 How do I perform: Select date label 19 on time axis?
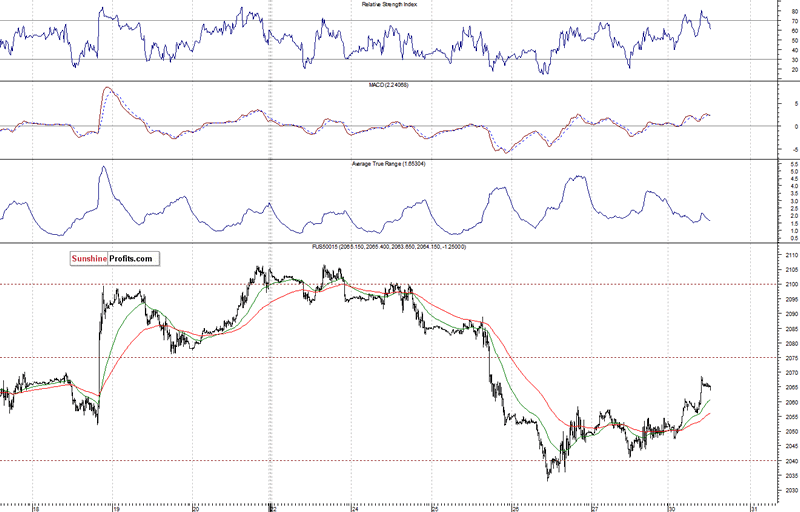(116, 509)
